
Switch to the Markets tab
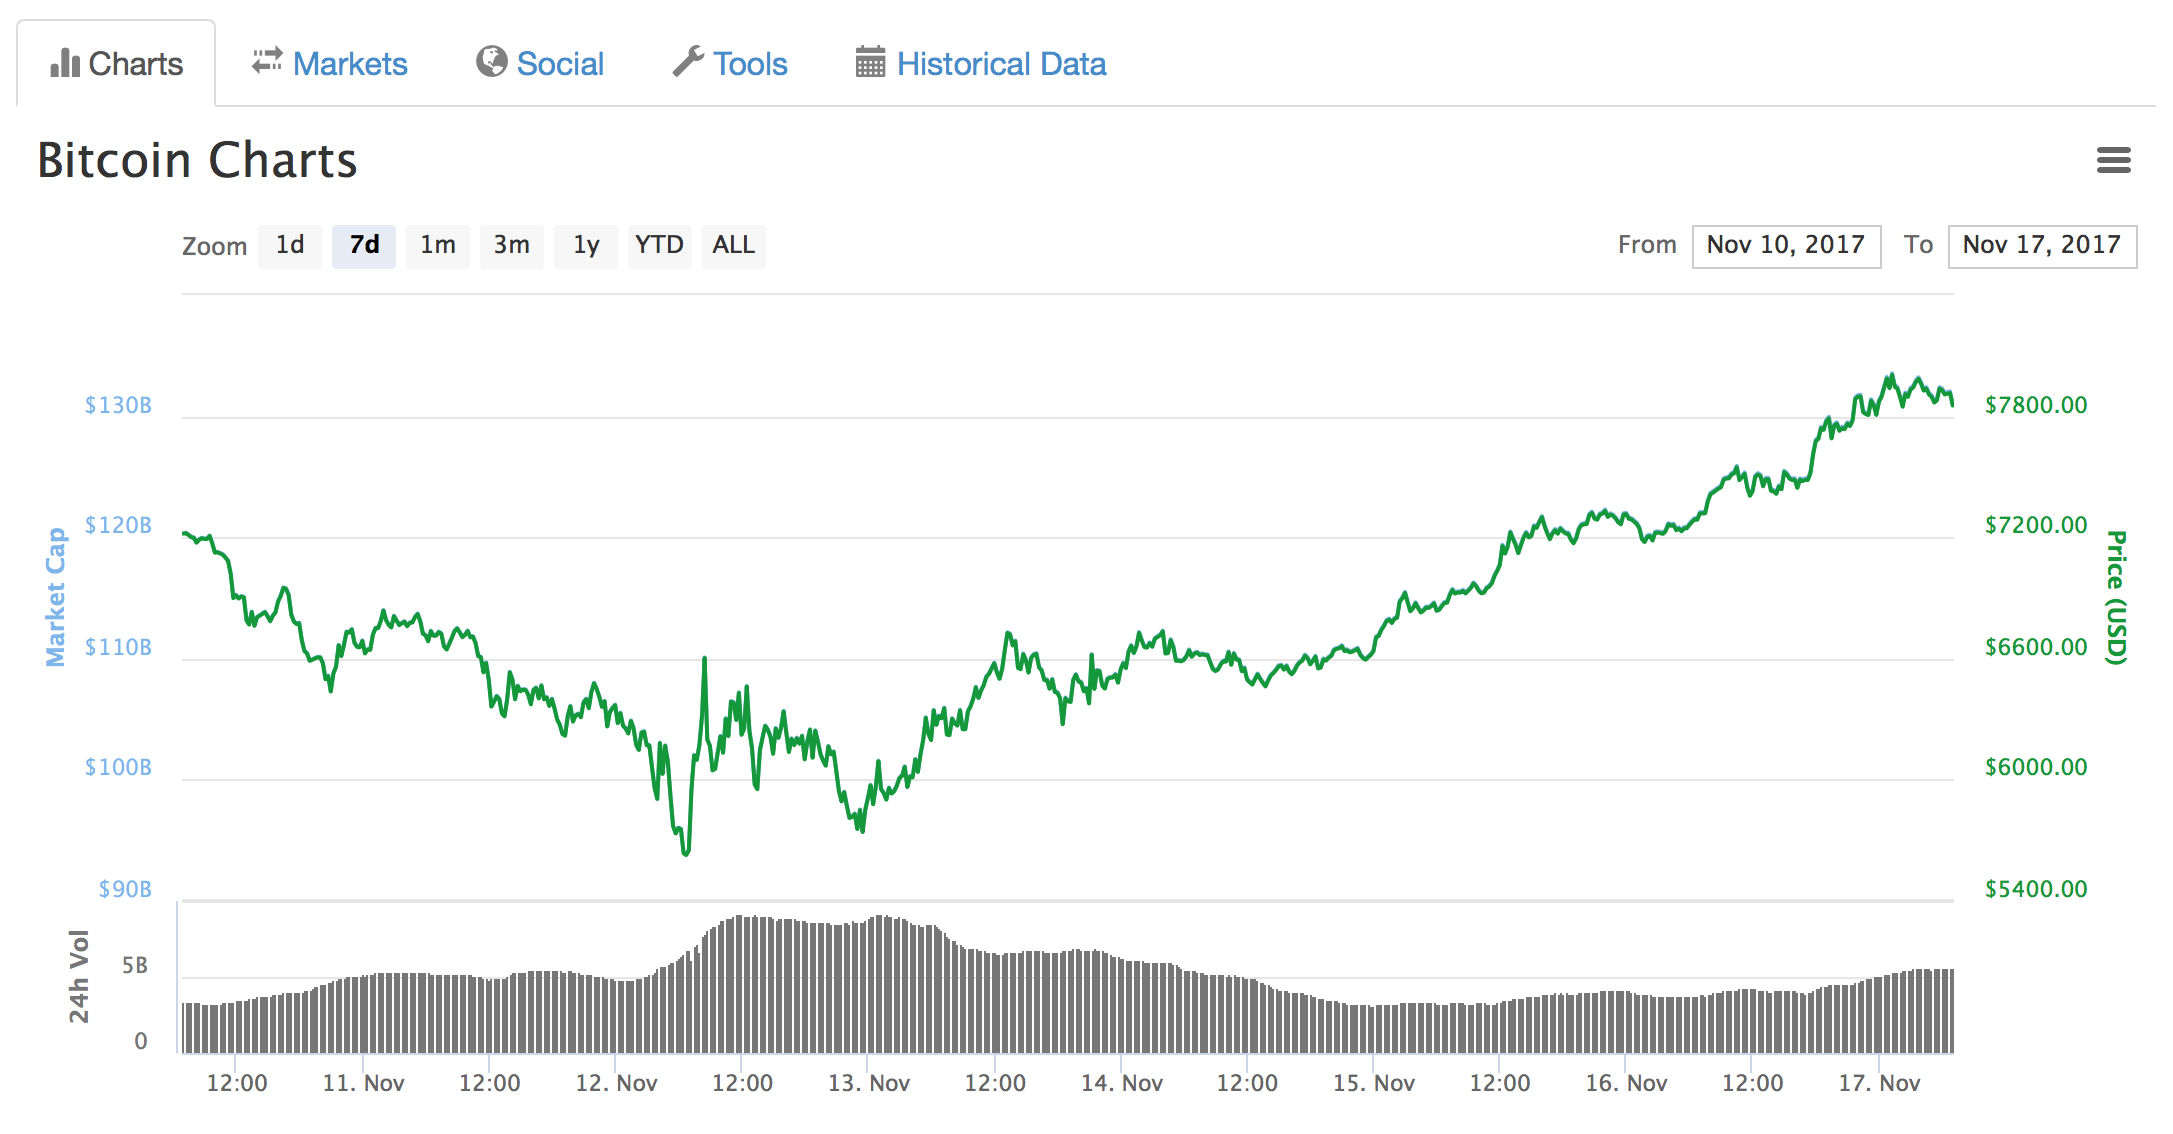point(349,64)
